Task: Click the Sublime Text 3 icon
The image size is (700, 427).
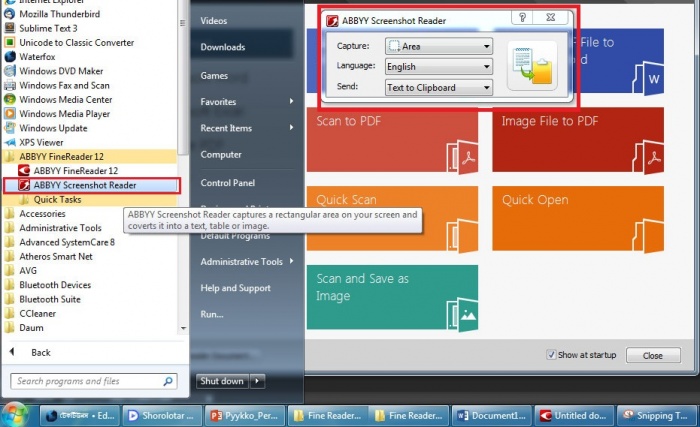Action: pyautogui.click(x=10, y=28)
